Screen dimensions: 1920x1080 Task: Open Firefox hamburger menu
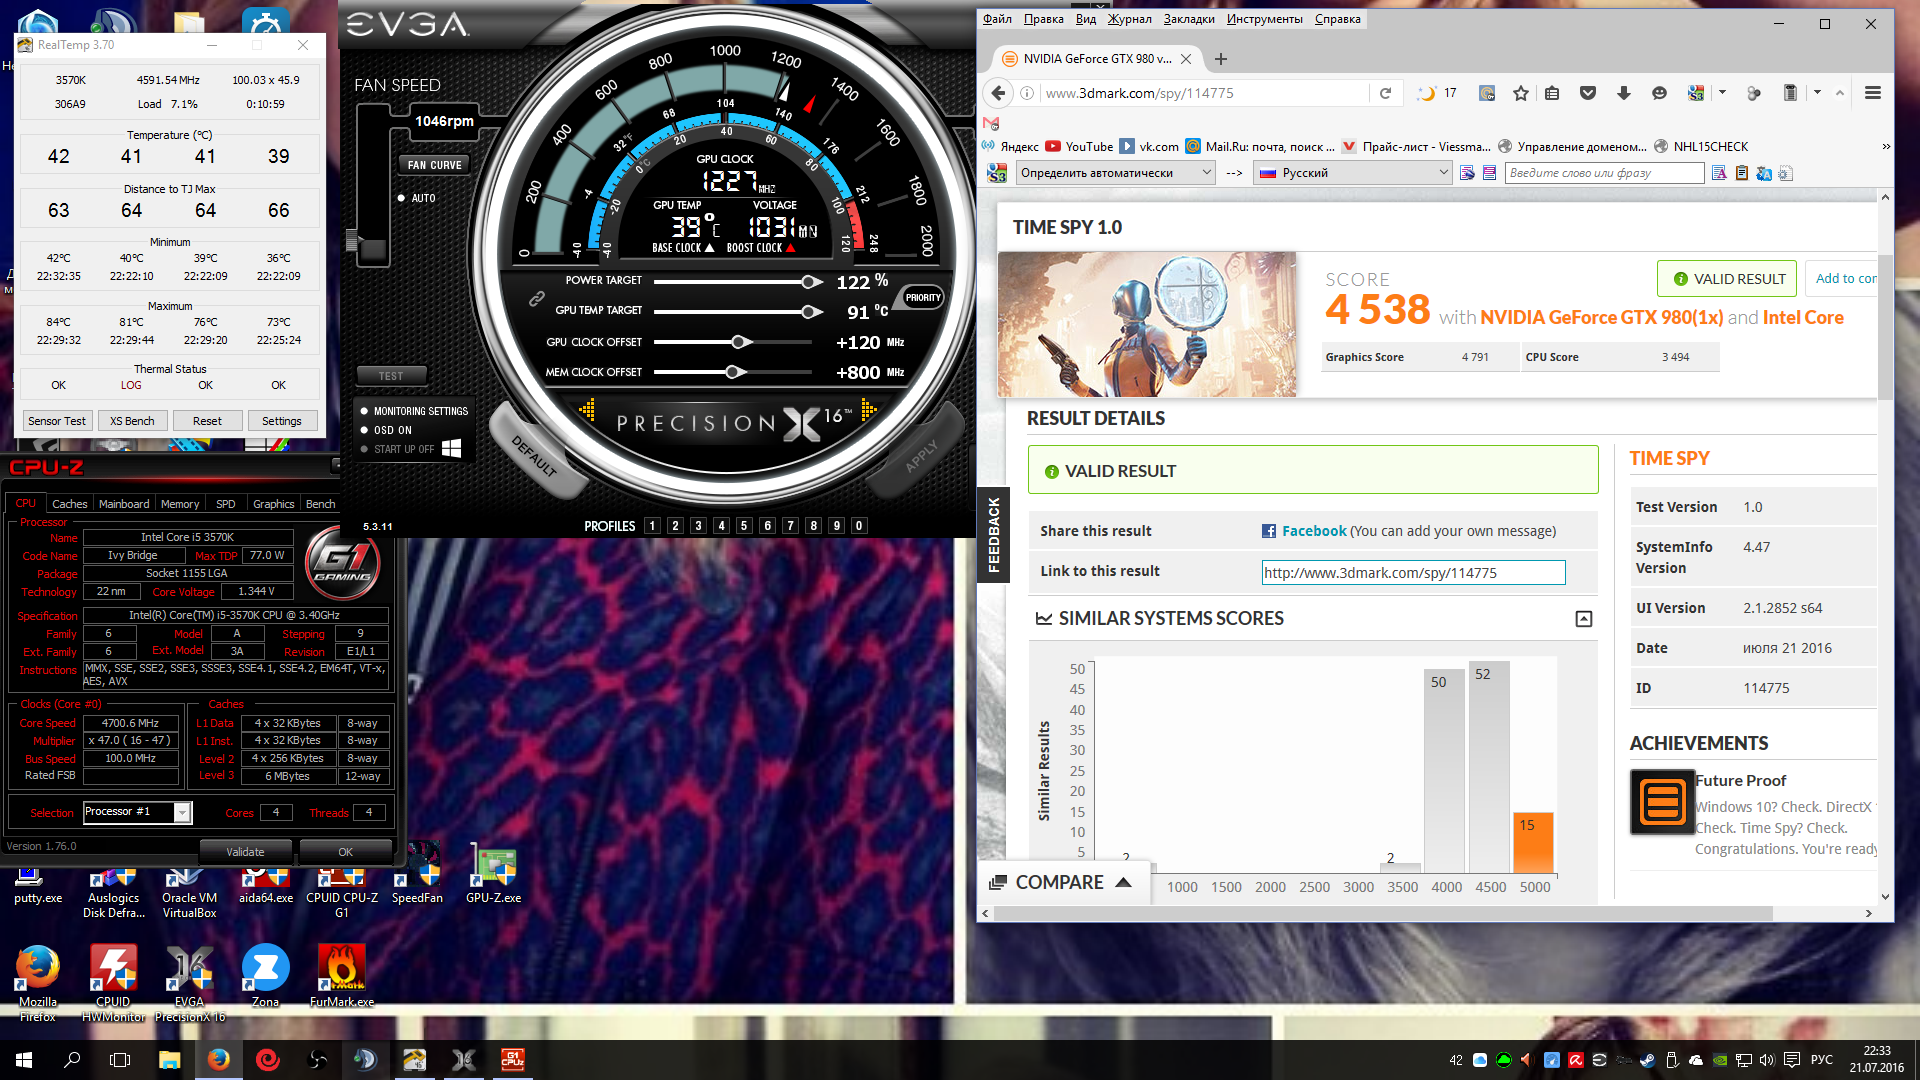pyautogui.click(x=1873, y=93)
